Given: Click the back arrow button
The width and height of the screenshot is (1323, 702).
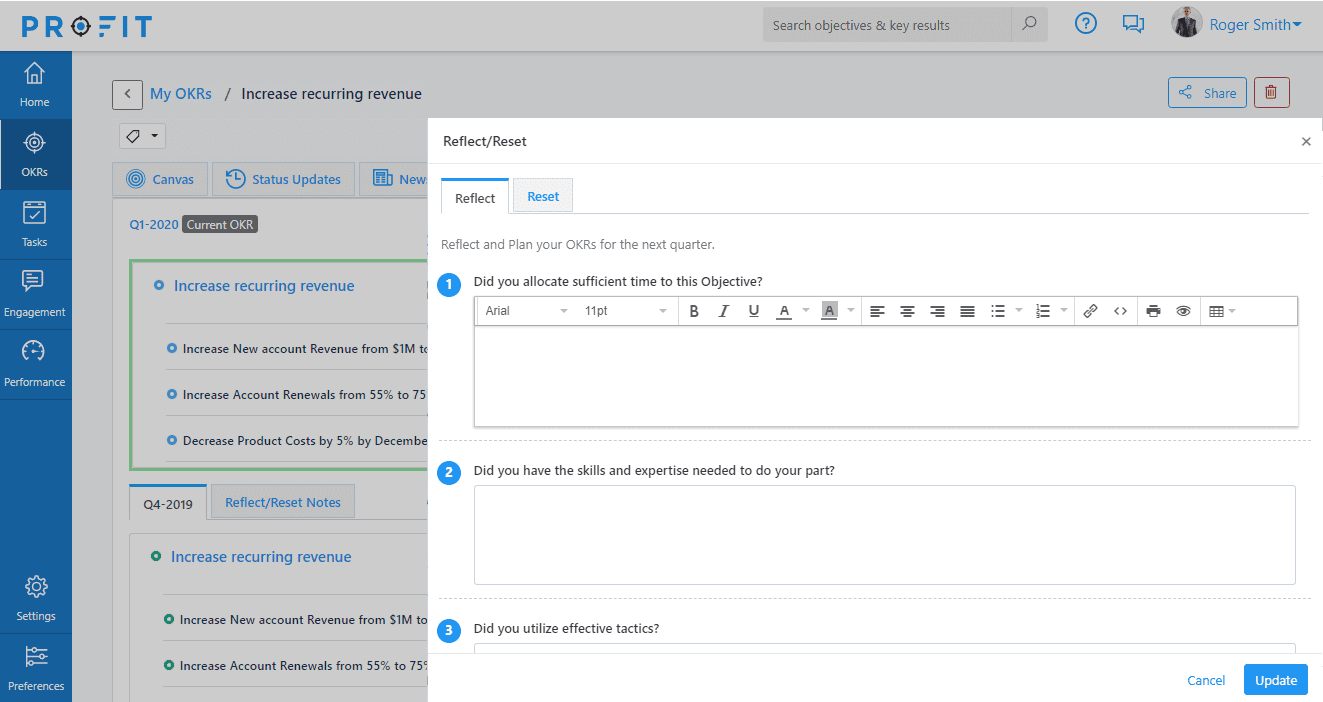Looking at the screenshot, I should [x=127, y=94].
